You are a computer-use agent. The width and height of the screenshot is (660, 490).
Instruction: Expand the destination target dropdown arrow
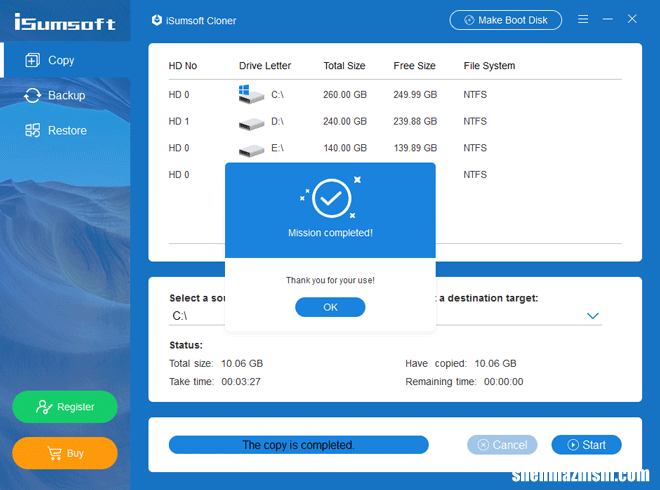pos(593,316)
